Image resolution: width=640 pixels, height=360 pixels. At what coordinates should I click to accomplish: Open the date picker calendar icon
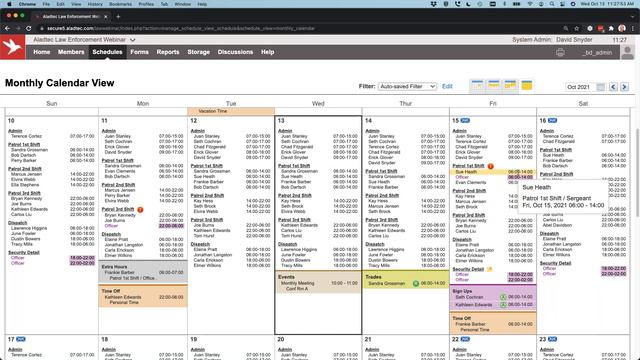600,87
